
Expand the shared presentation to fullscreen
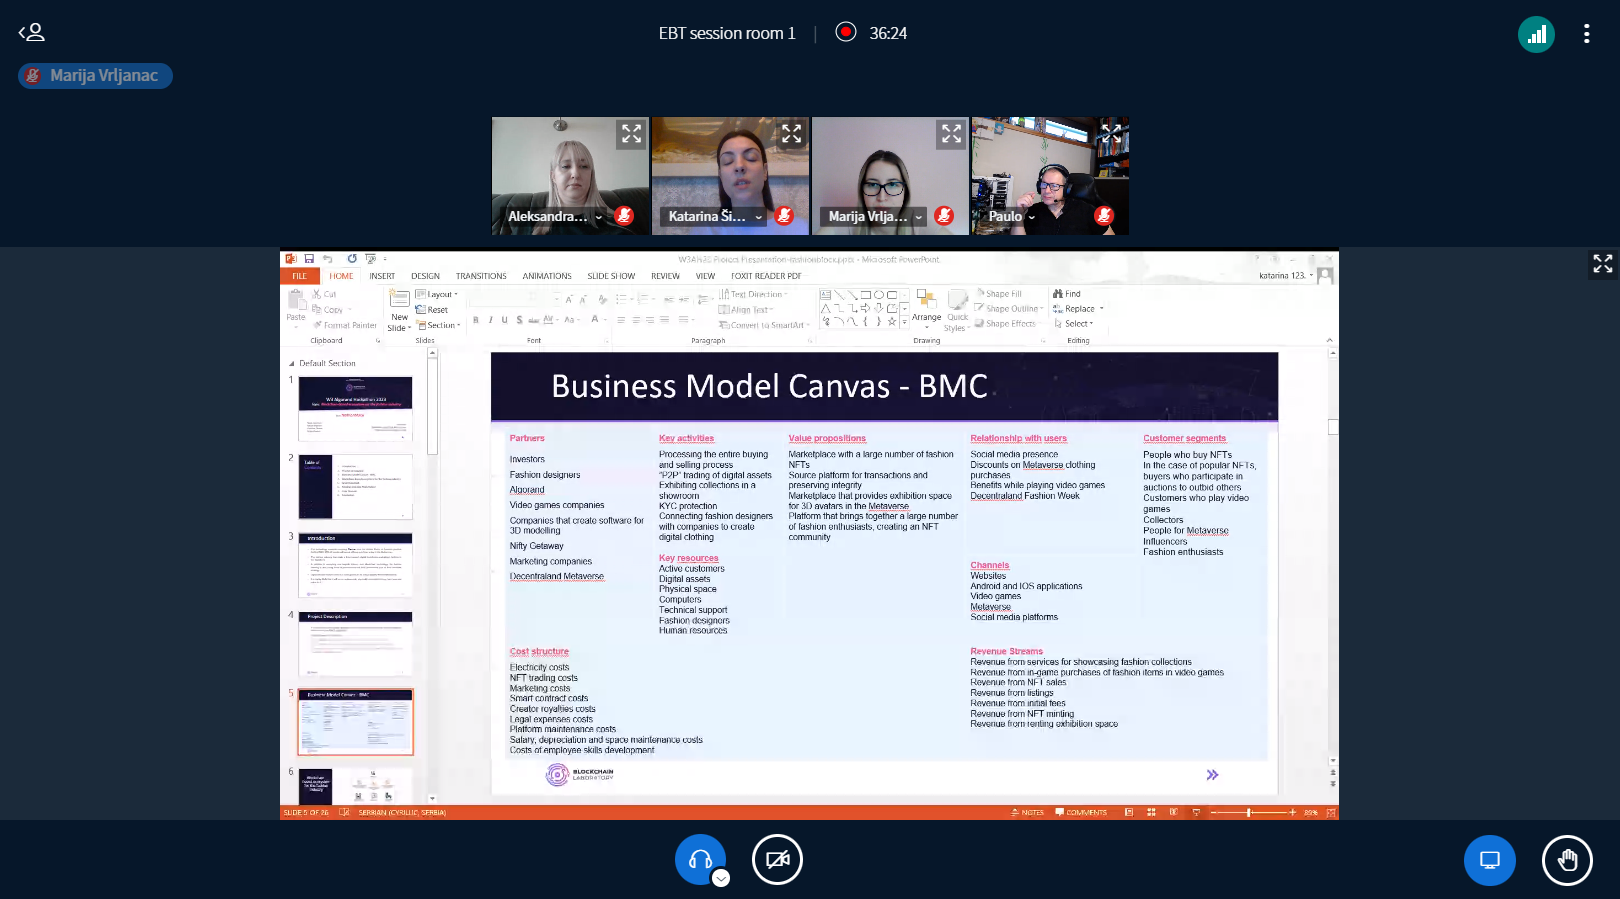[1602, 263]
